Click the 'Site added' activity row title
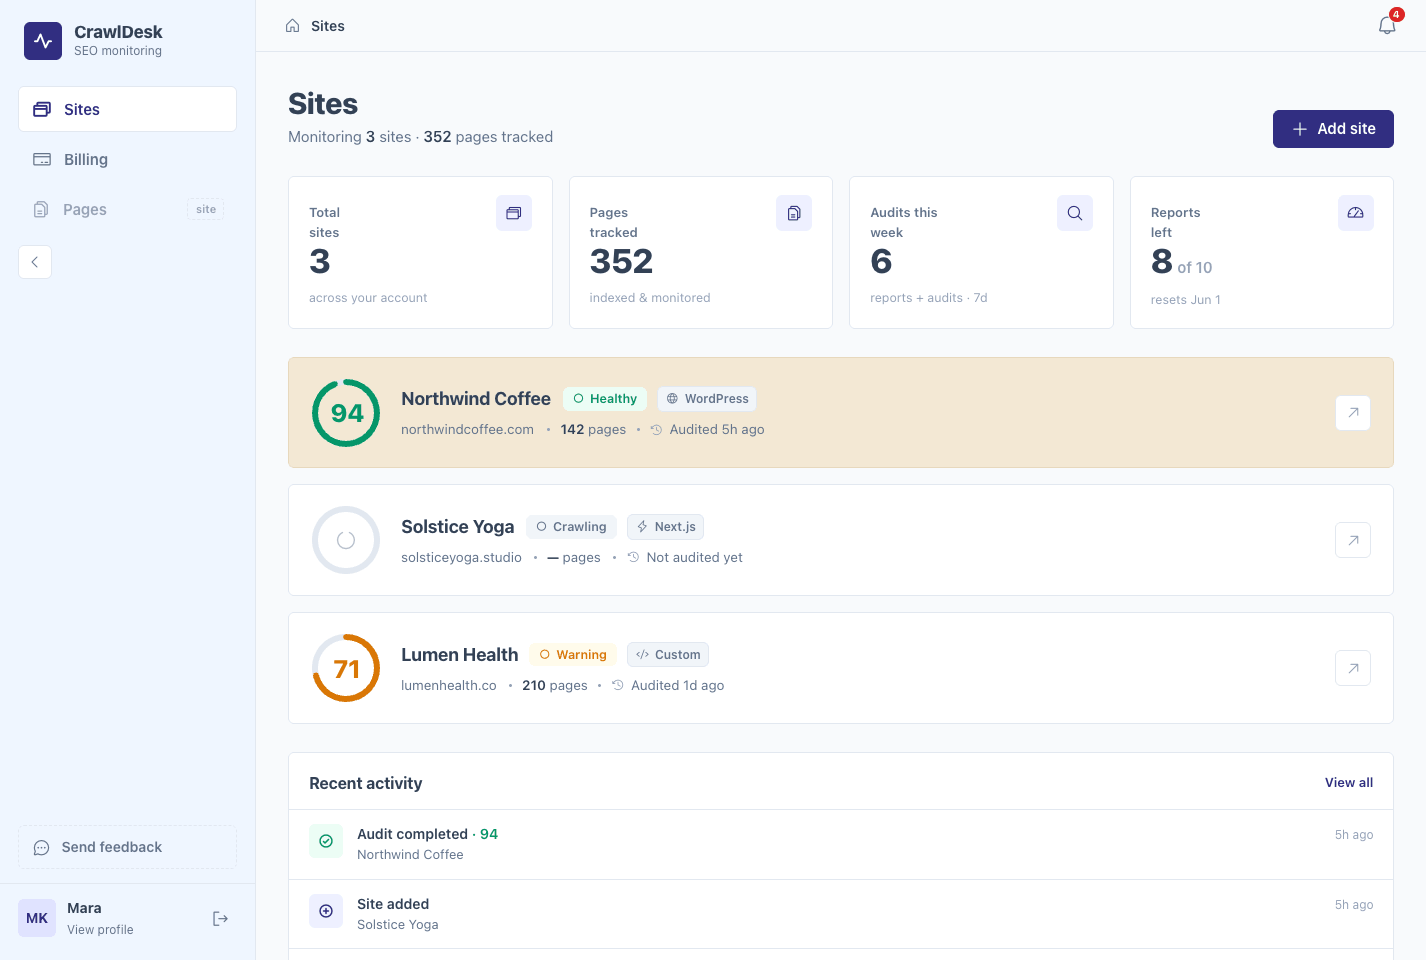Viewport: 1426px width, 960px height. pyautogui.click(x=393, y=904)
